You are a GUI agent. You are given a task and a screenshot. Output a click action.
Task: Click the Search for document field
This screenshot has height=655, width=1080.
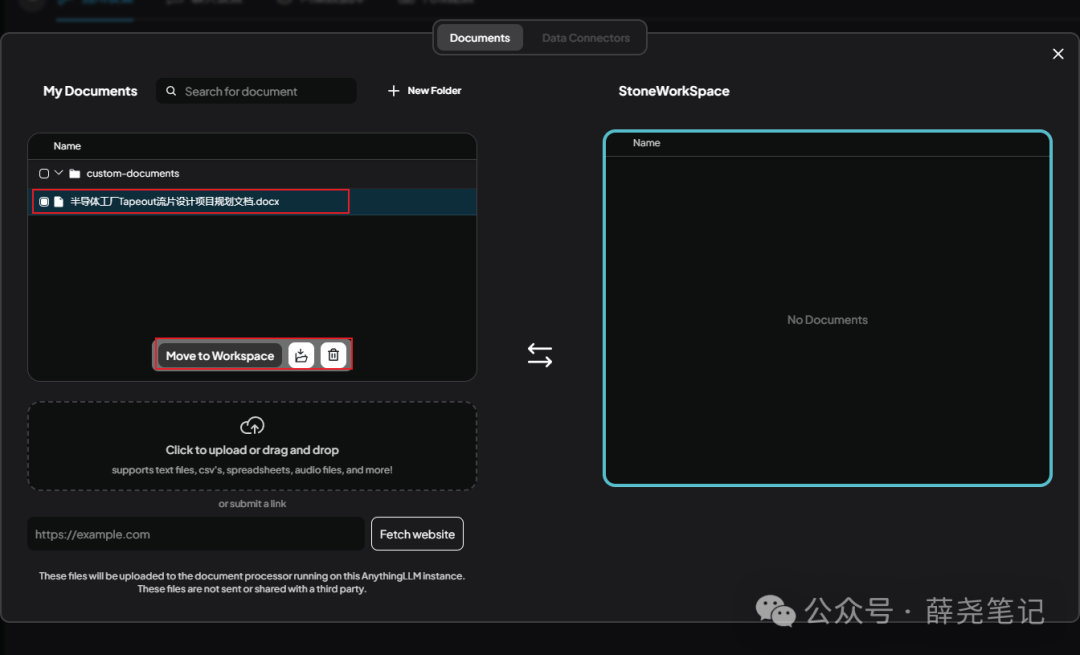[256, 91]
